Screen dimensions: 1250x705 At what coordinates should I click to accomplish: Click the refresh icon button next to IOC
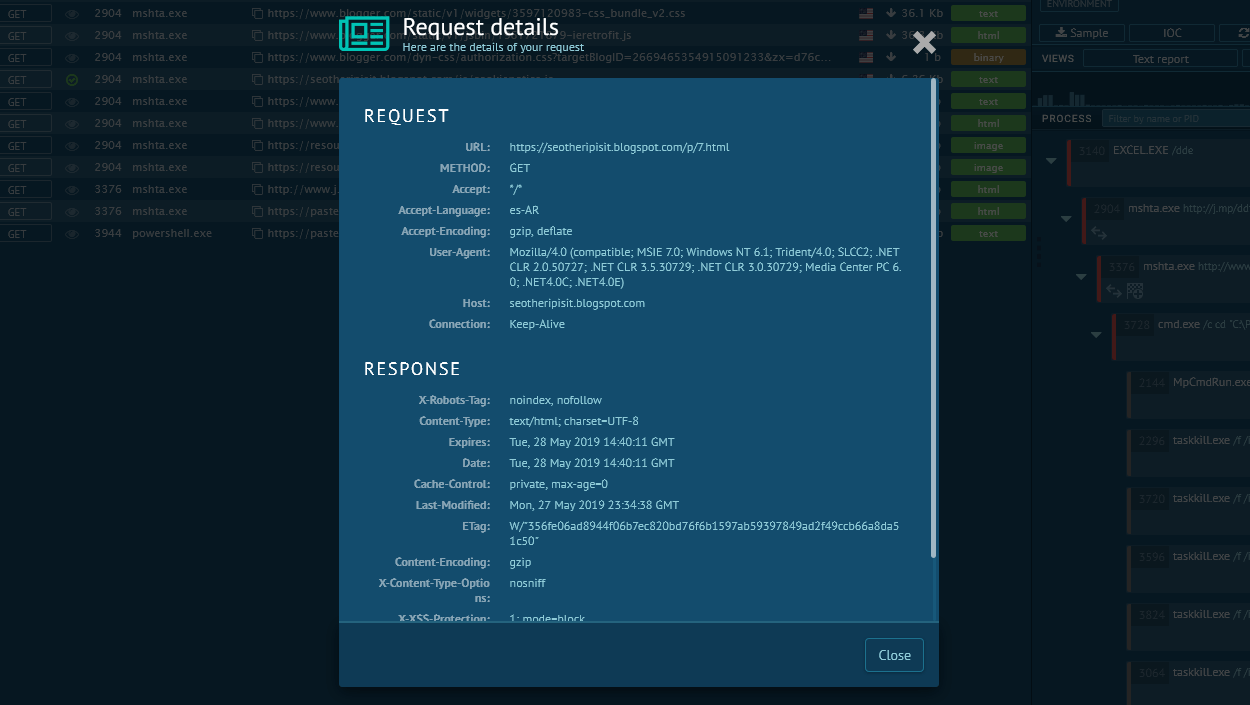pos(1234,33)
